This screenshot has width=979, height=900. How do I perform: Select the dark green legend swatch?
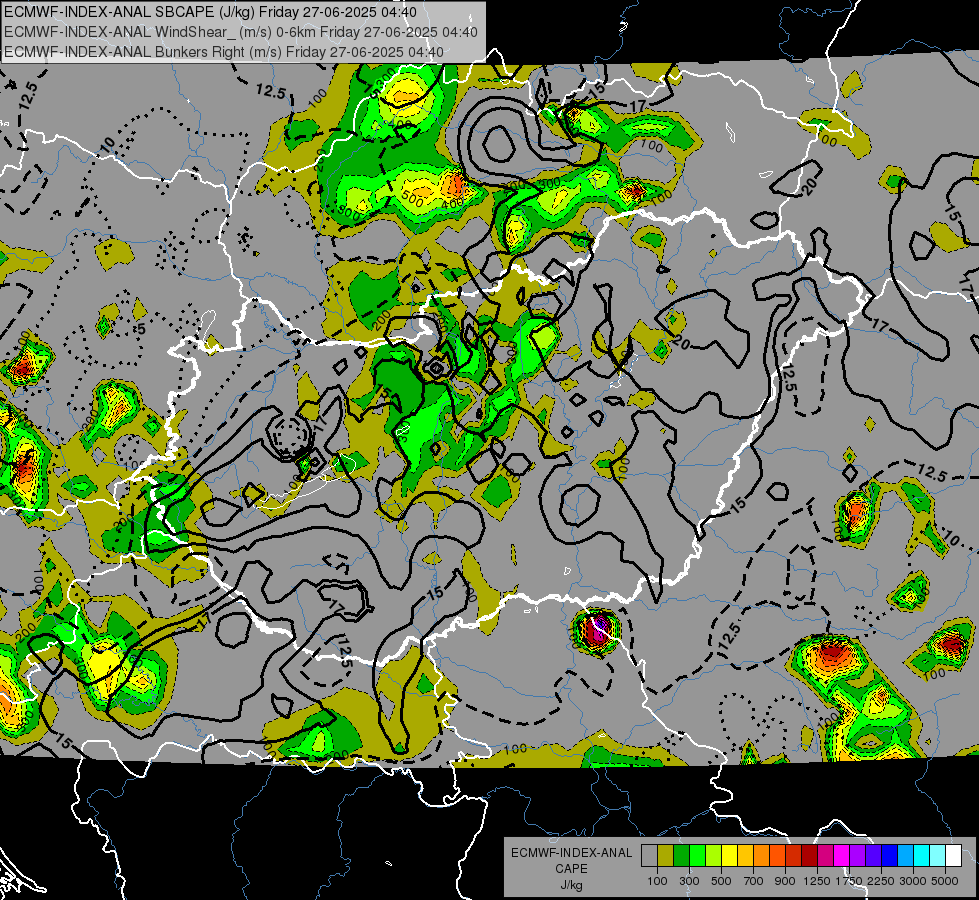[681, 856]
